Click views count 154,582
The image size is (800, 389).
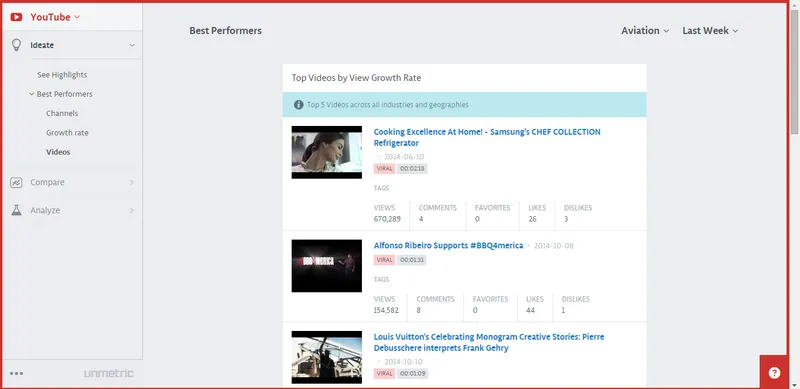tap(386, 310)
